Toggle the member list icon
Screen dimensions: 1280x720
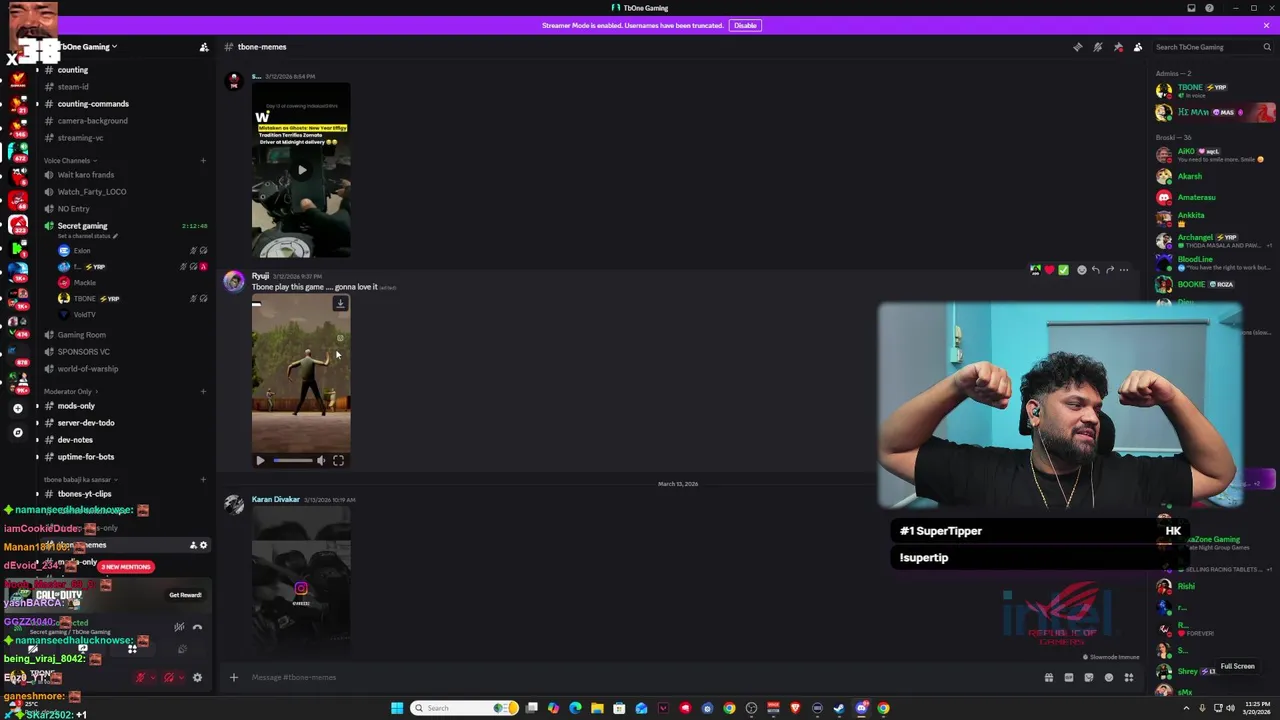(1138, 47)
